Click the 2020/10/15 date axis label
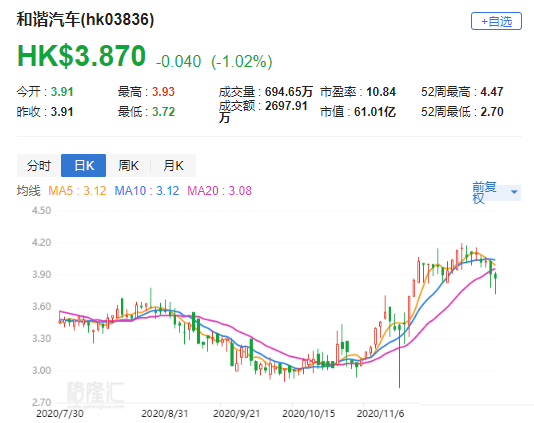The width and height of the screenshot is (534, 423). pos(309,414)
